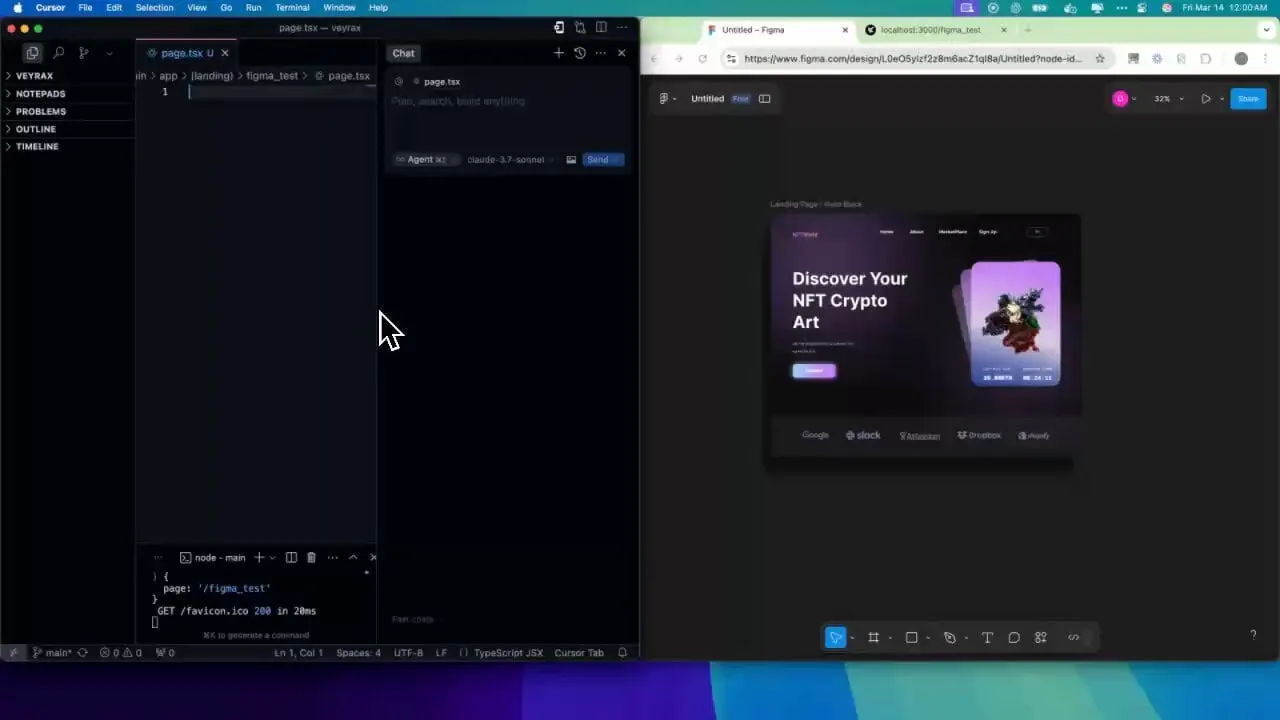Open Dev Mode via the code icon
Screen dimensions: 1280x720
coord(1073,637)
